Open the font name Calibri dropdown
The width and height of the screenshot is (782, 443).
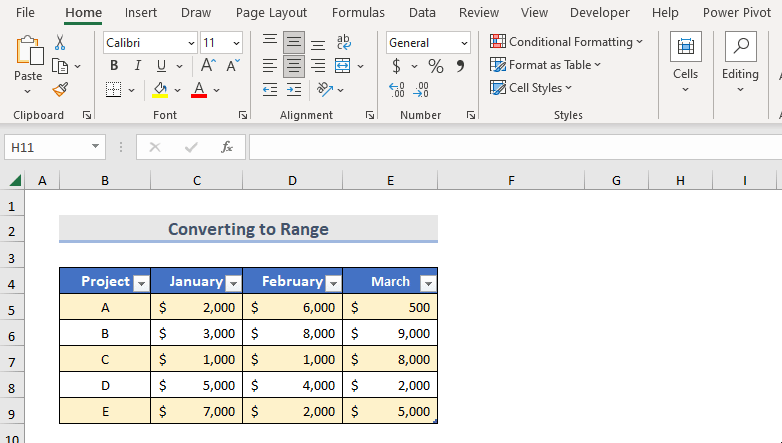click(x=191, y=43)
